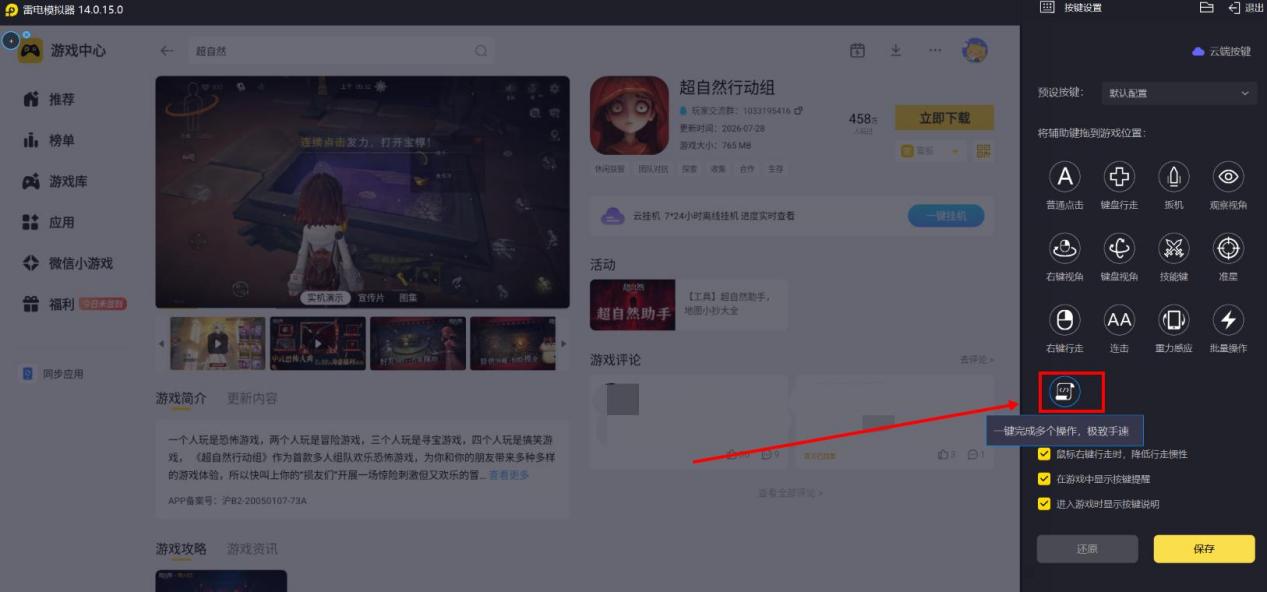
Task: Select the 重力感应 gravity sensor icon
Action: point(1173,320)
